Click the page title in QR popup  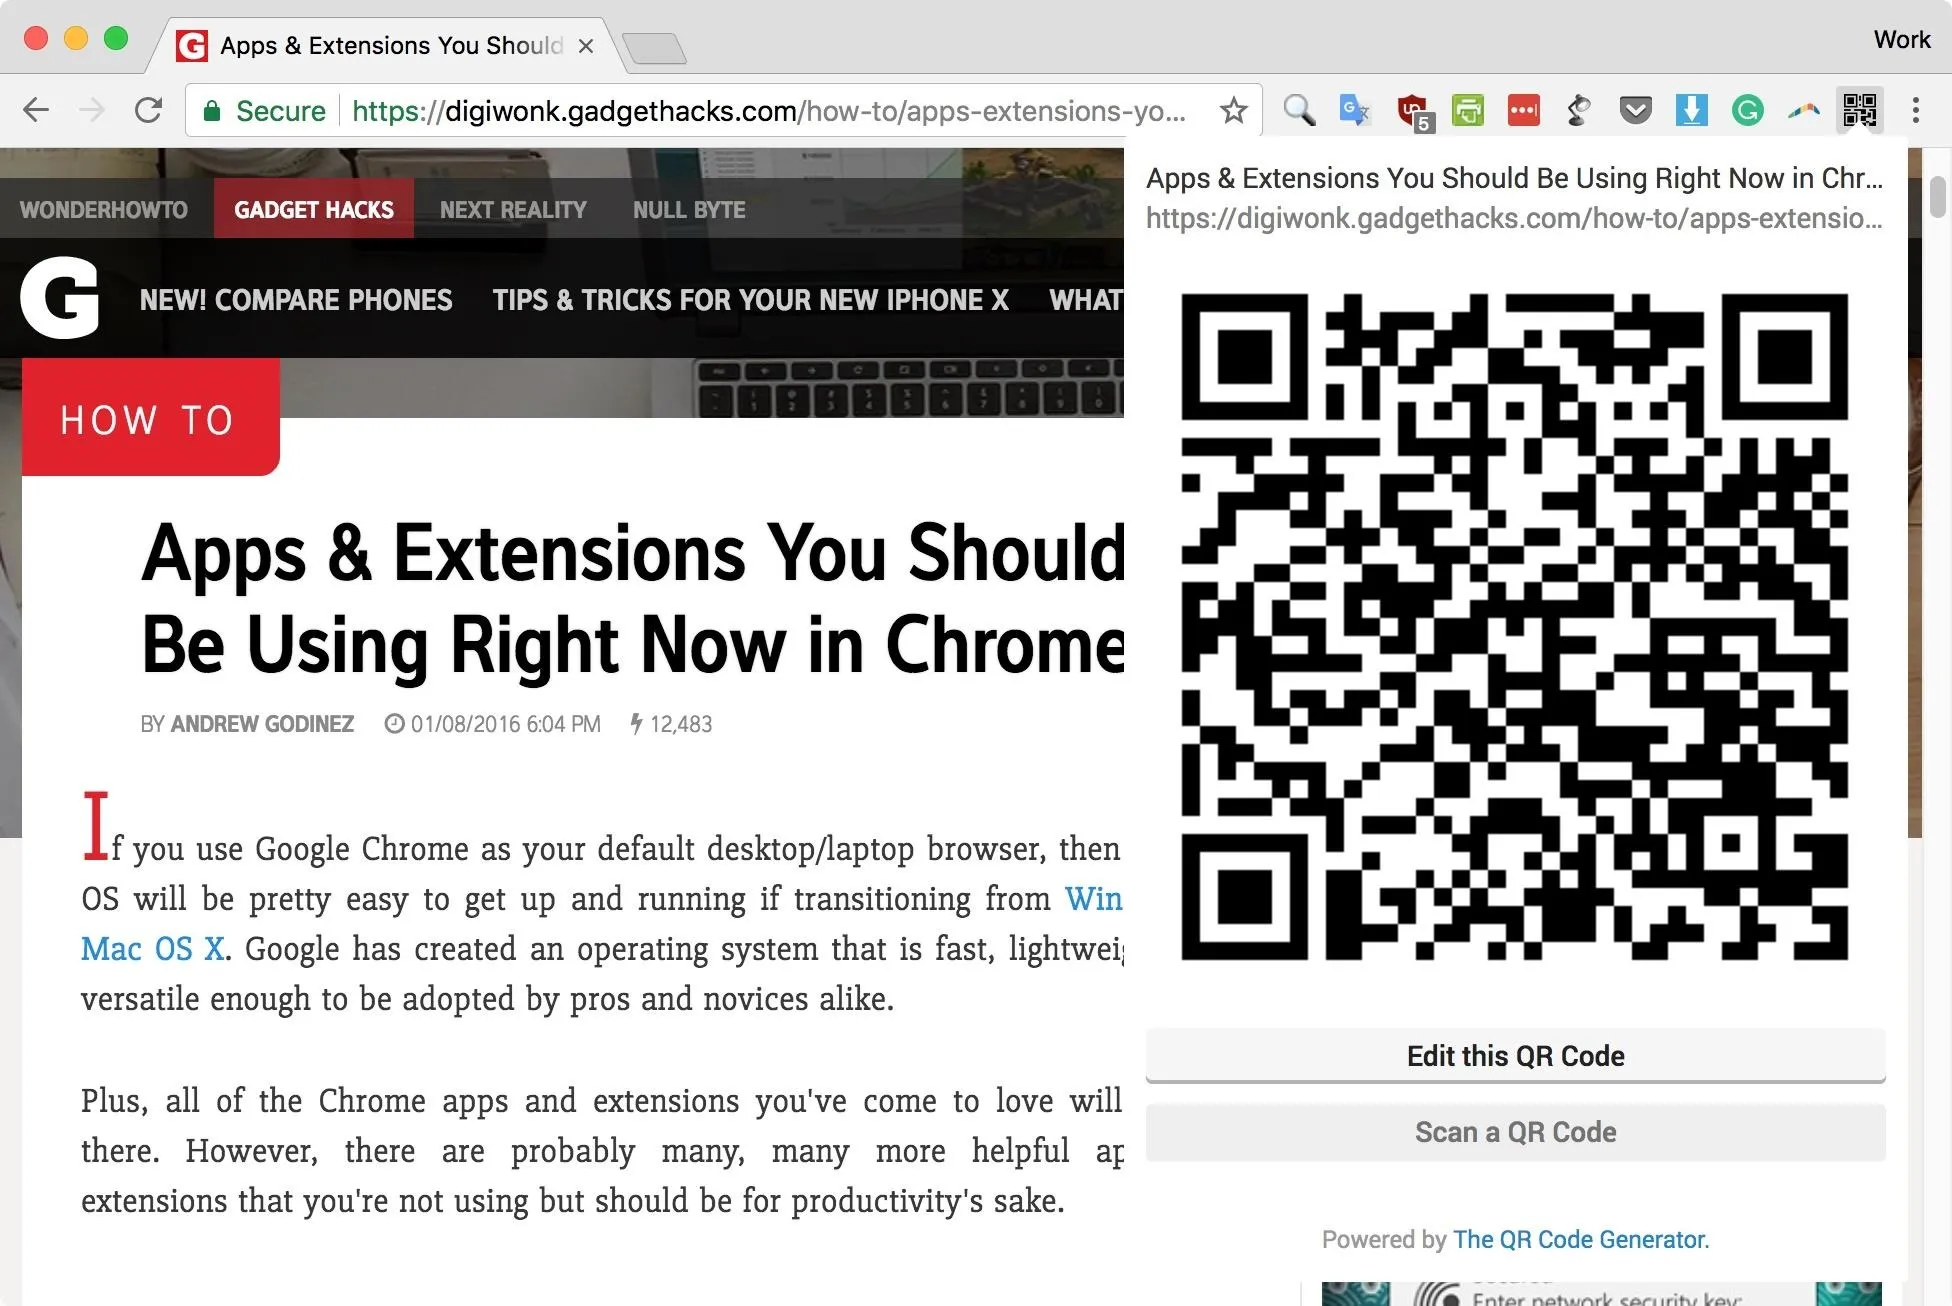(1514, 178)
